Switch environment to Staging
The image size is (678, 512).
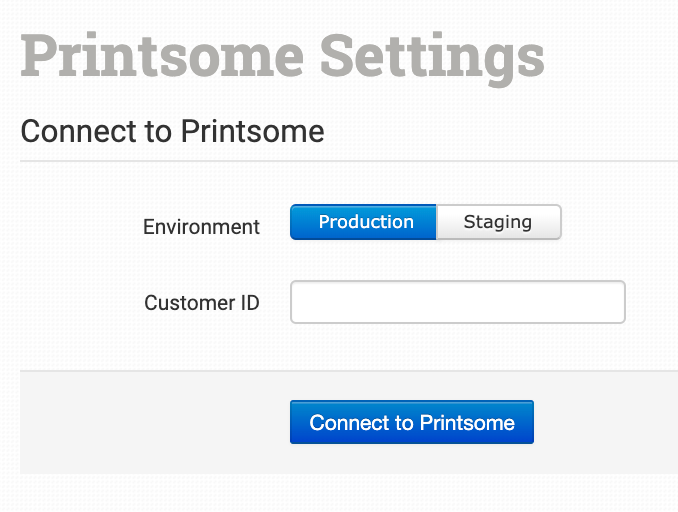498,222
